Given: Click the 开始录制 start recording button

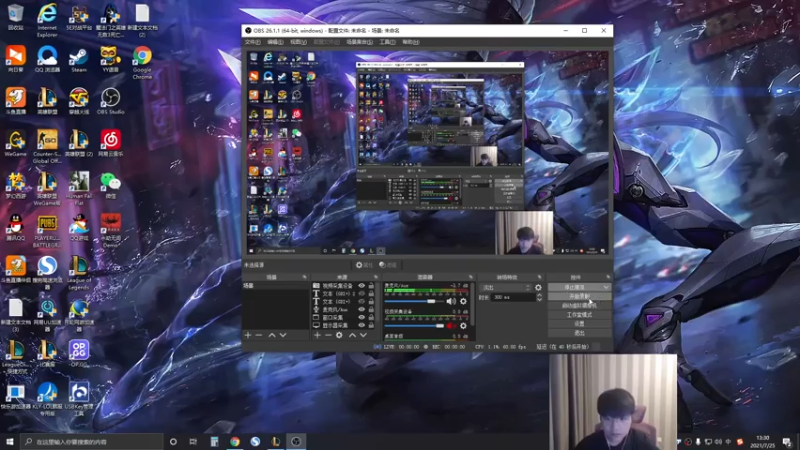Looking at the screenshot, I should tap(579, 296).
